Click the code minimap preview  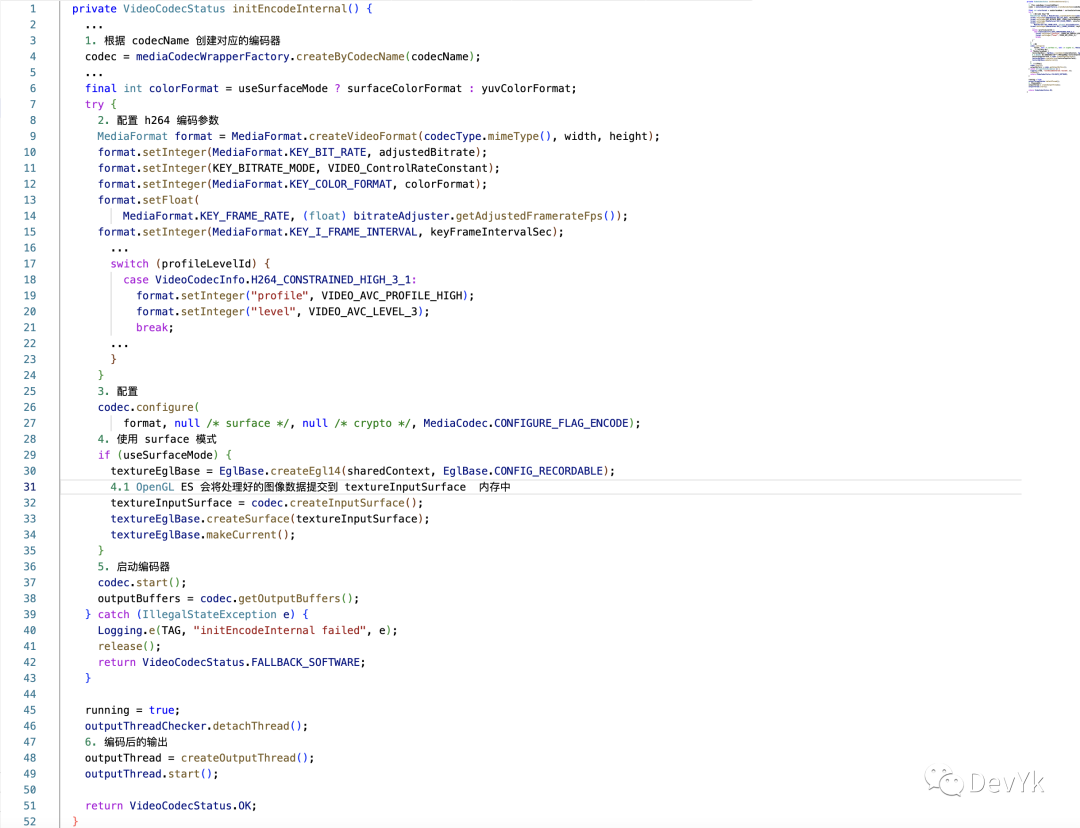point(1051,48)
